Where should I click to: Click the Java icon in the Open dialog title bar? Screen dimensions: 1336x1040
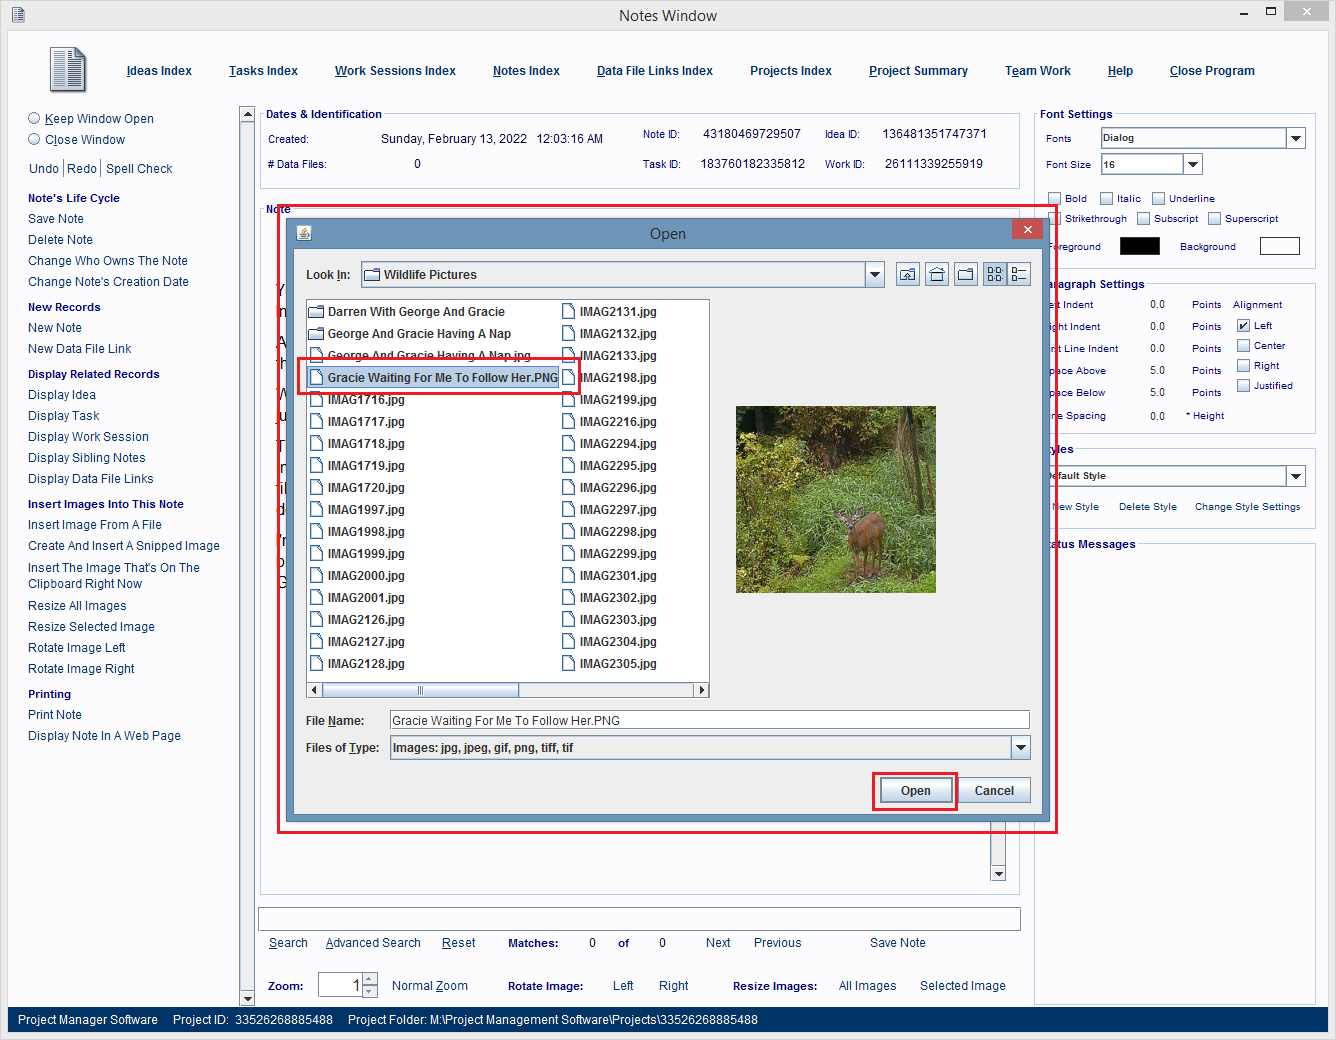(304, 233)
